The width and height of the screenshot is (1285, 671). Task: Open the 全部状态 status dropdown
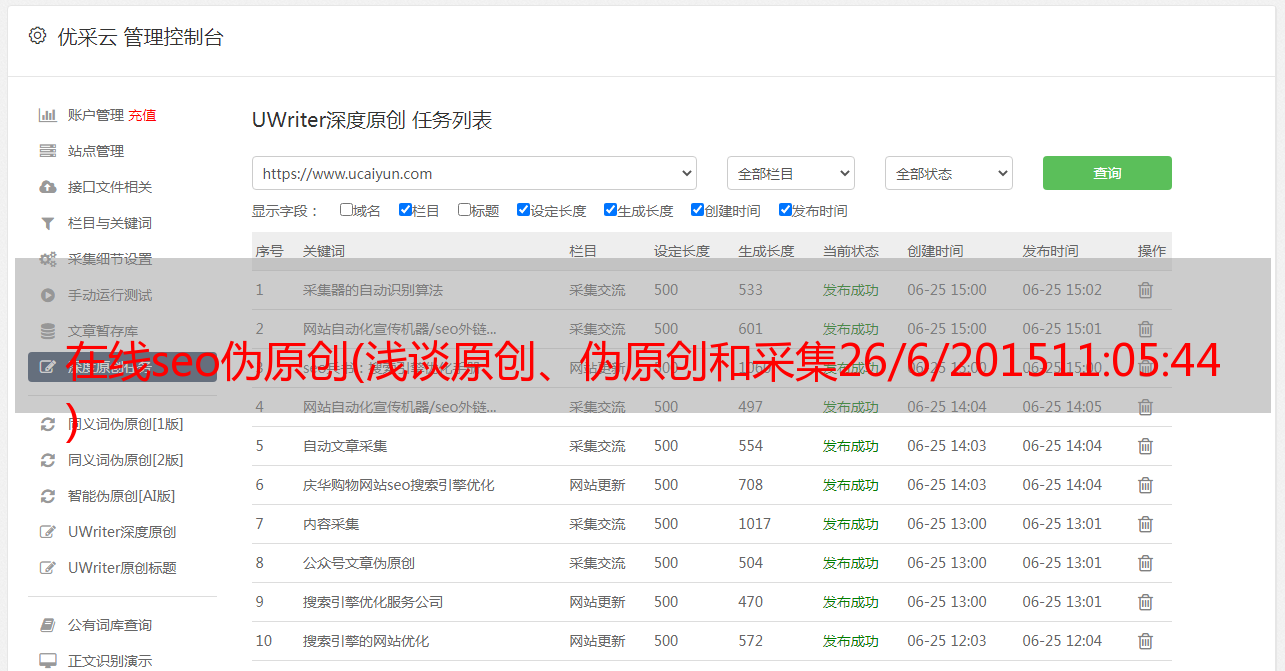[948, 173]
